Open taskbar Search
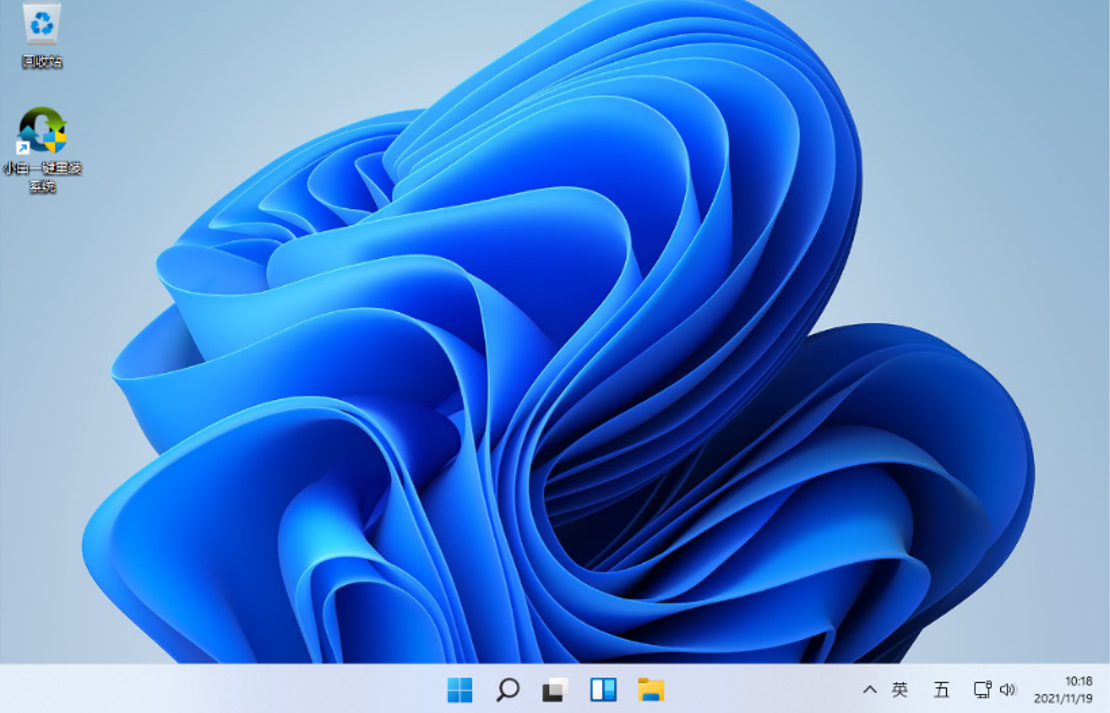1110x713 pixels. [x=508, y=689]
